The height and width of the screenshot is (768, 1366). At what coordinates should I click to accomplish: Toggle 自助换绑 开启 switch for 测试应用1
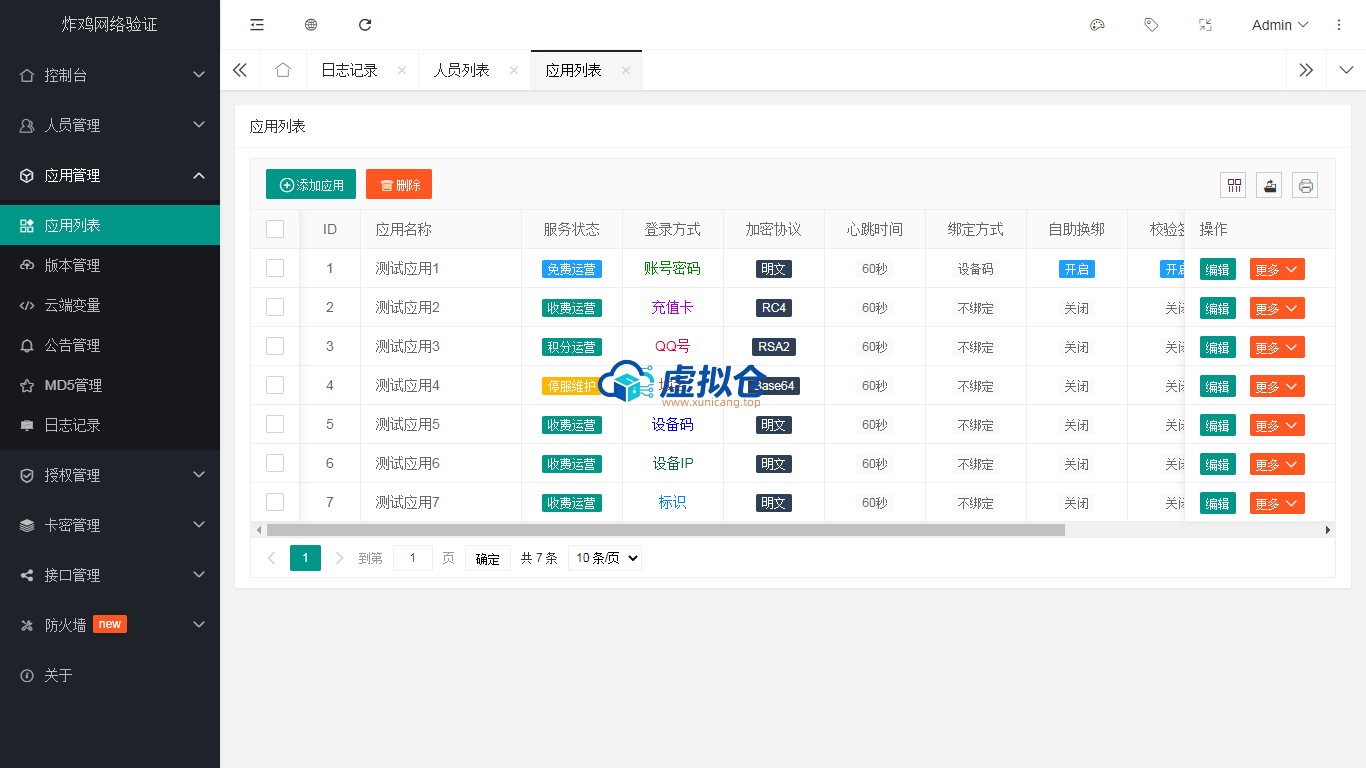click(x=1076, y=269)
